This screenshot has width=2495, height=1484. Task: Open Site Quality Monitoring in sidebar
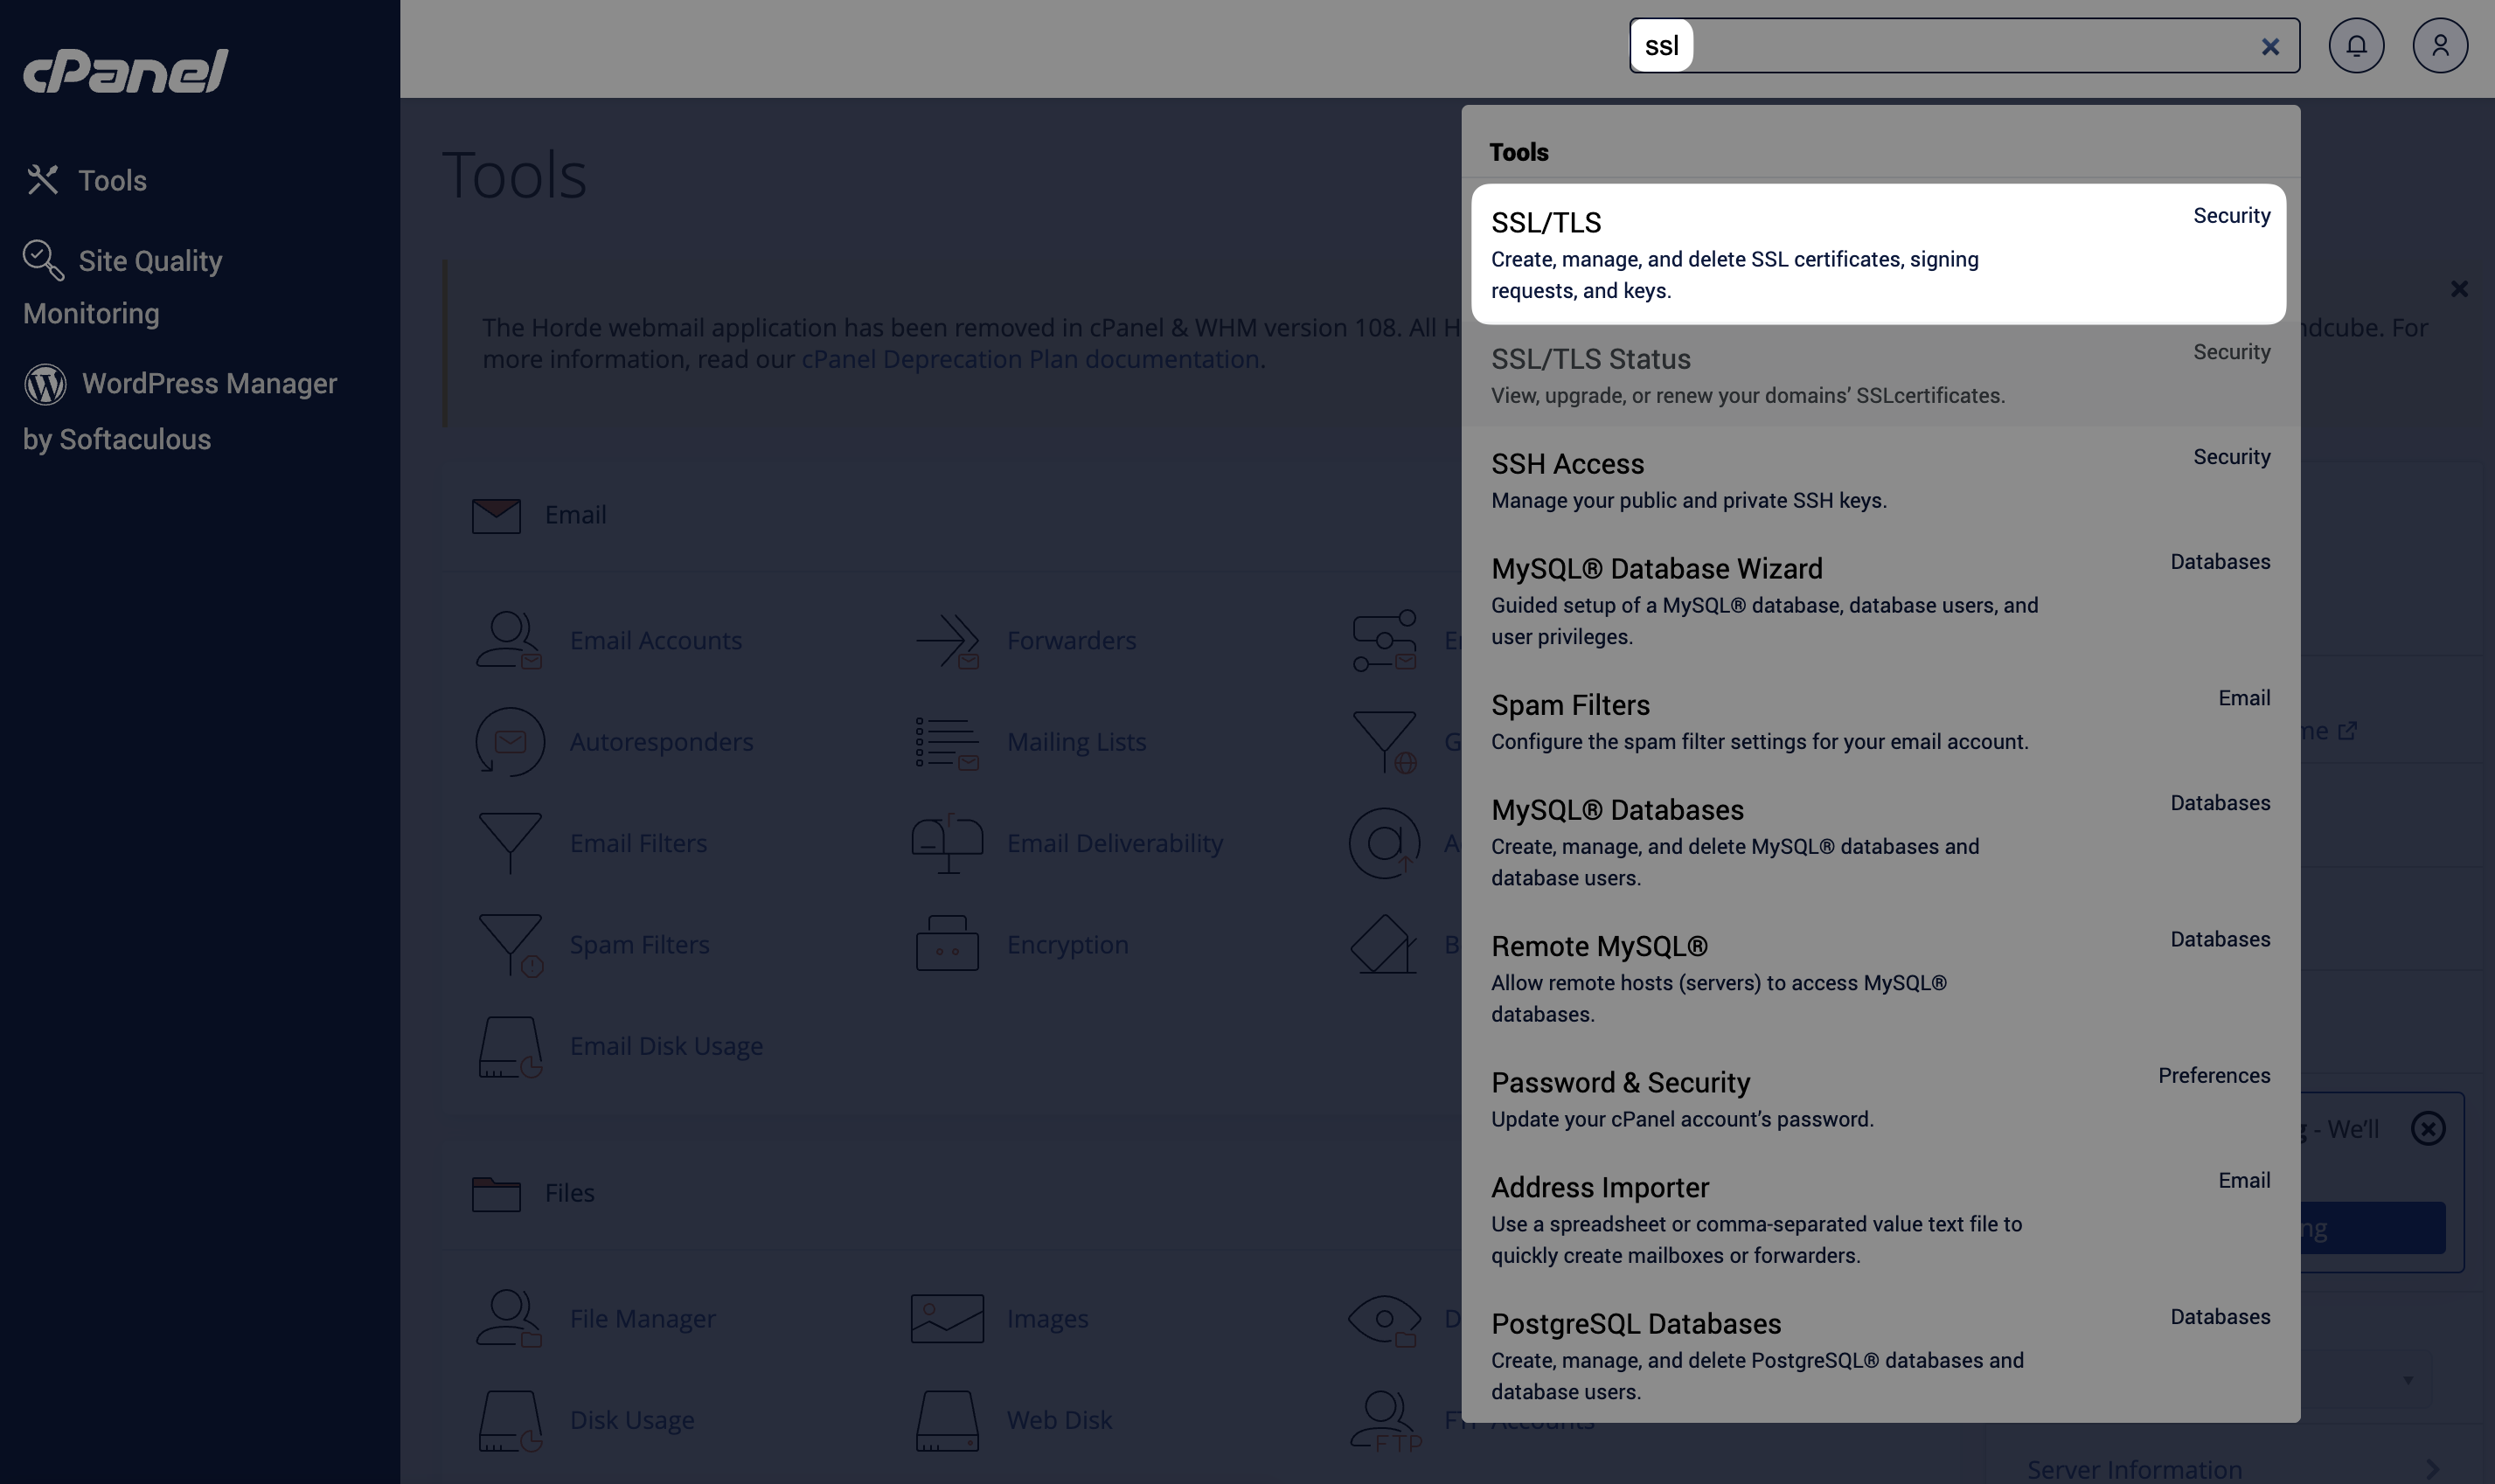(122, 287)
